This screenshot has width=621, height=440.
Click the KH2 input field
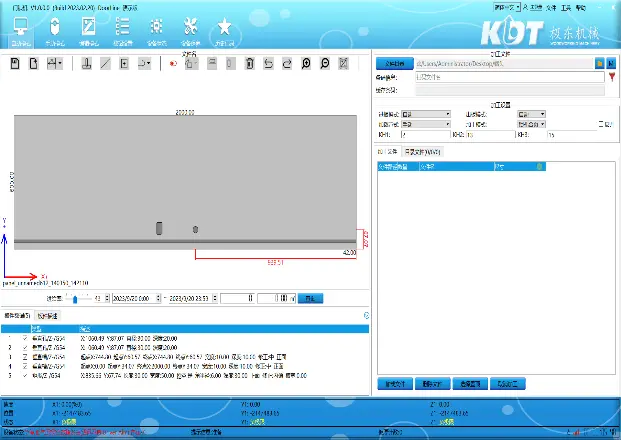pyautogui.click(x=490, y=135)
